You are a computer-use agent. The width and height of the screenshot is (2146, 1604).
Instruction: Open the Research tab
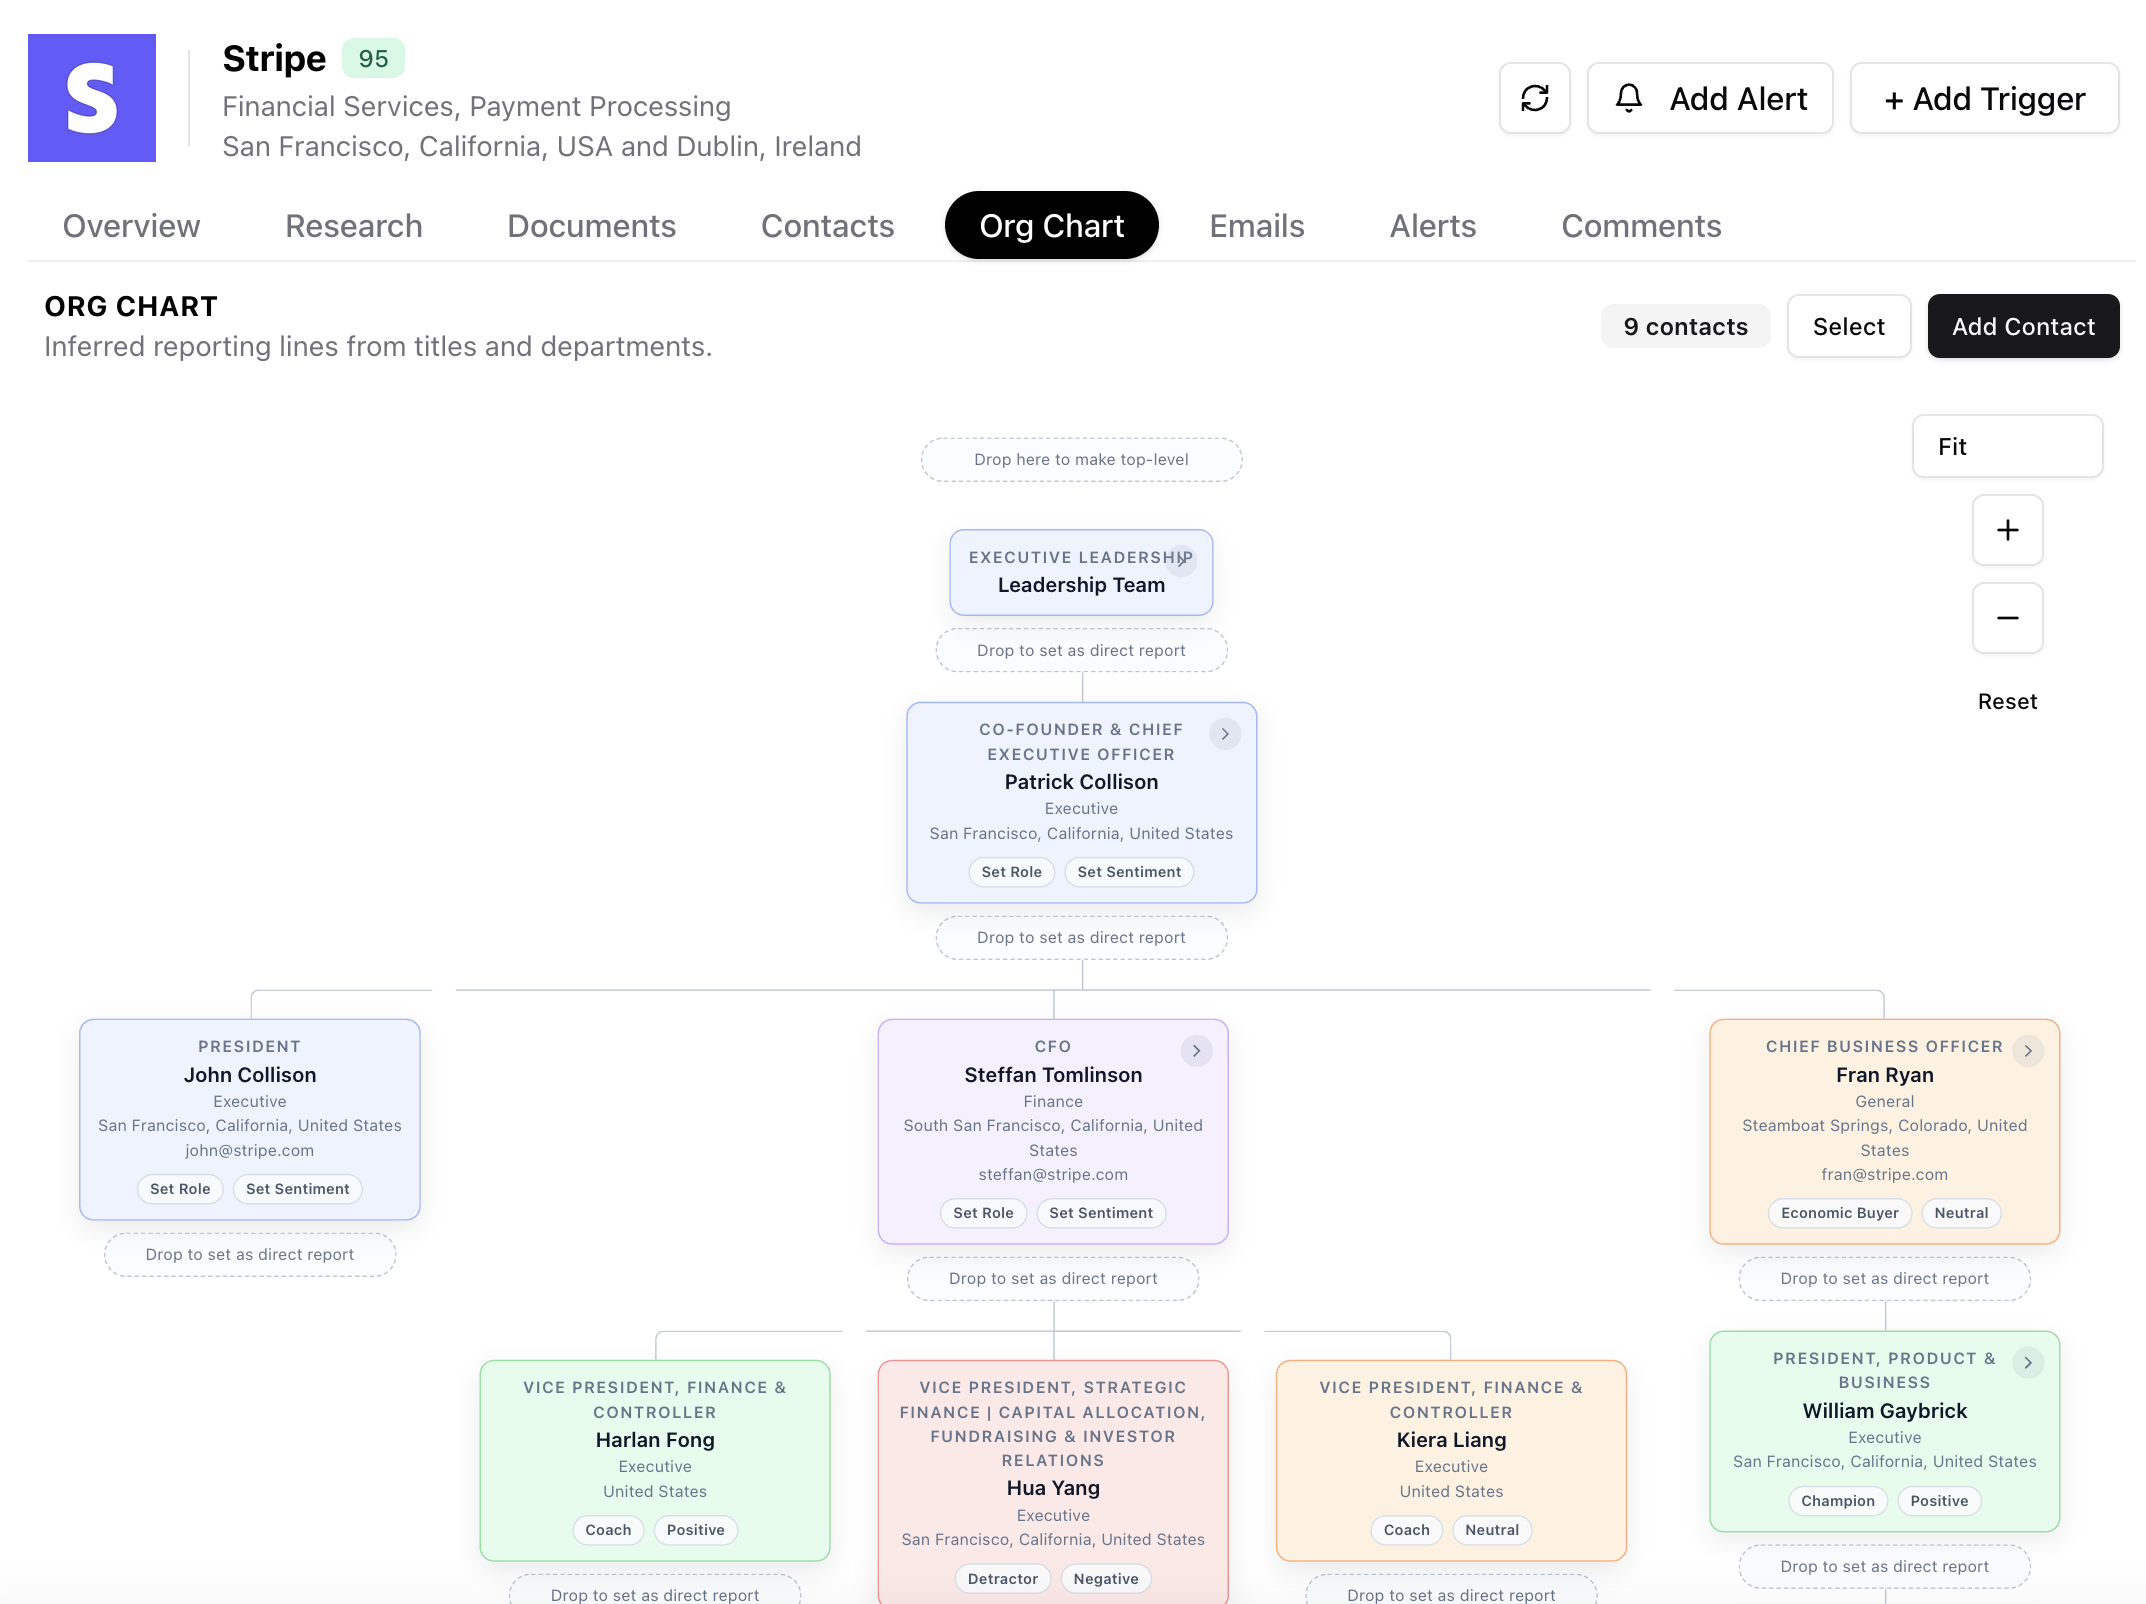353,225
